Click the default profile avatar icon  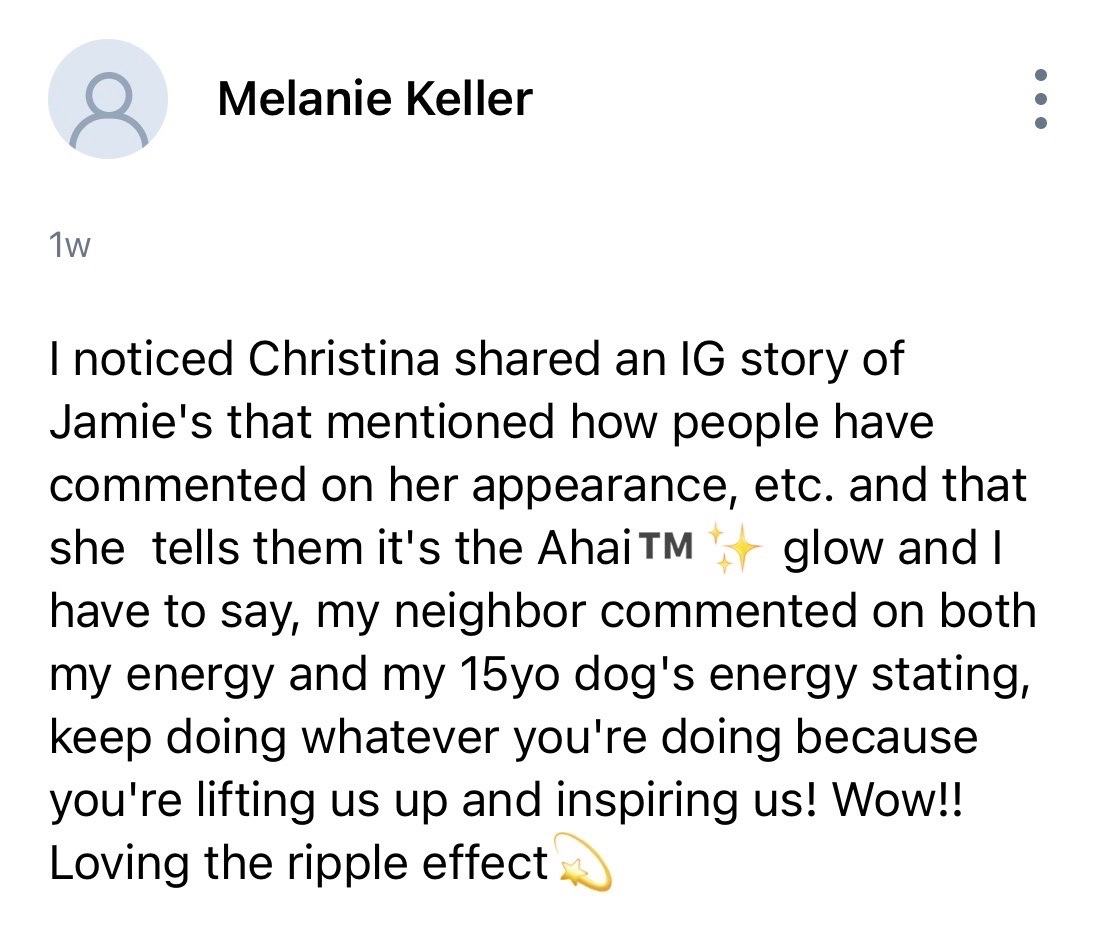pyautogui.click(x=107, y=99)
